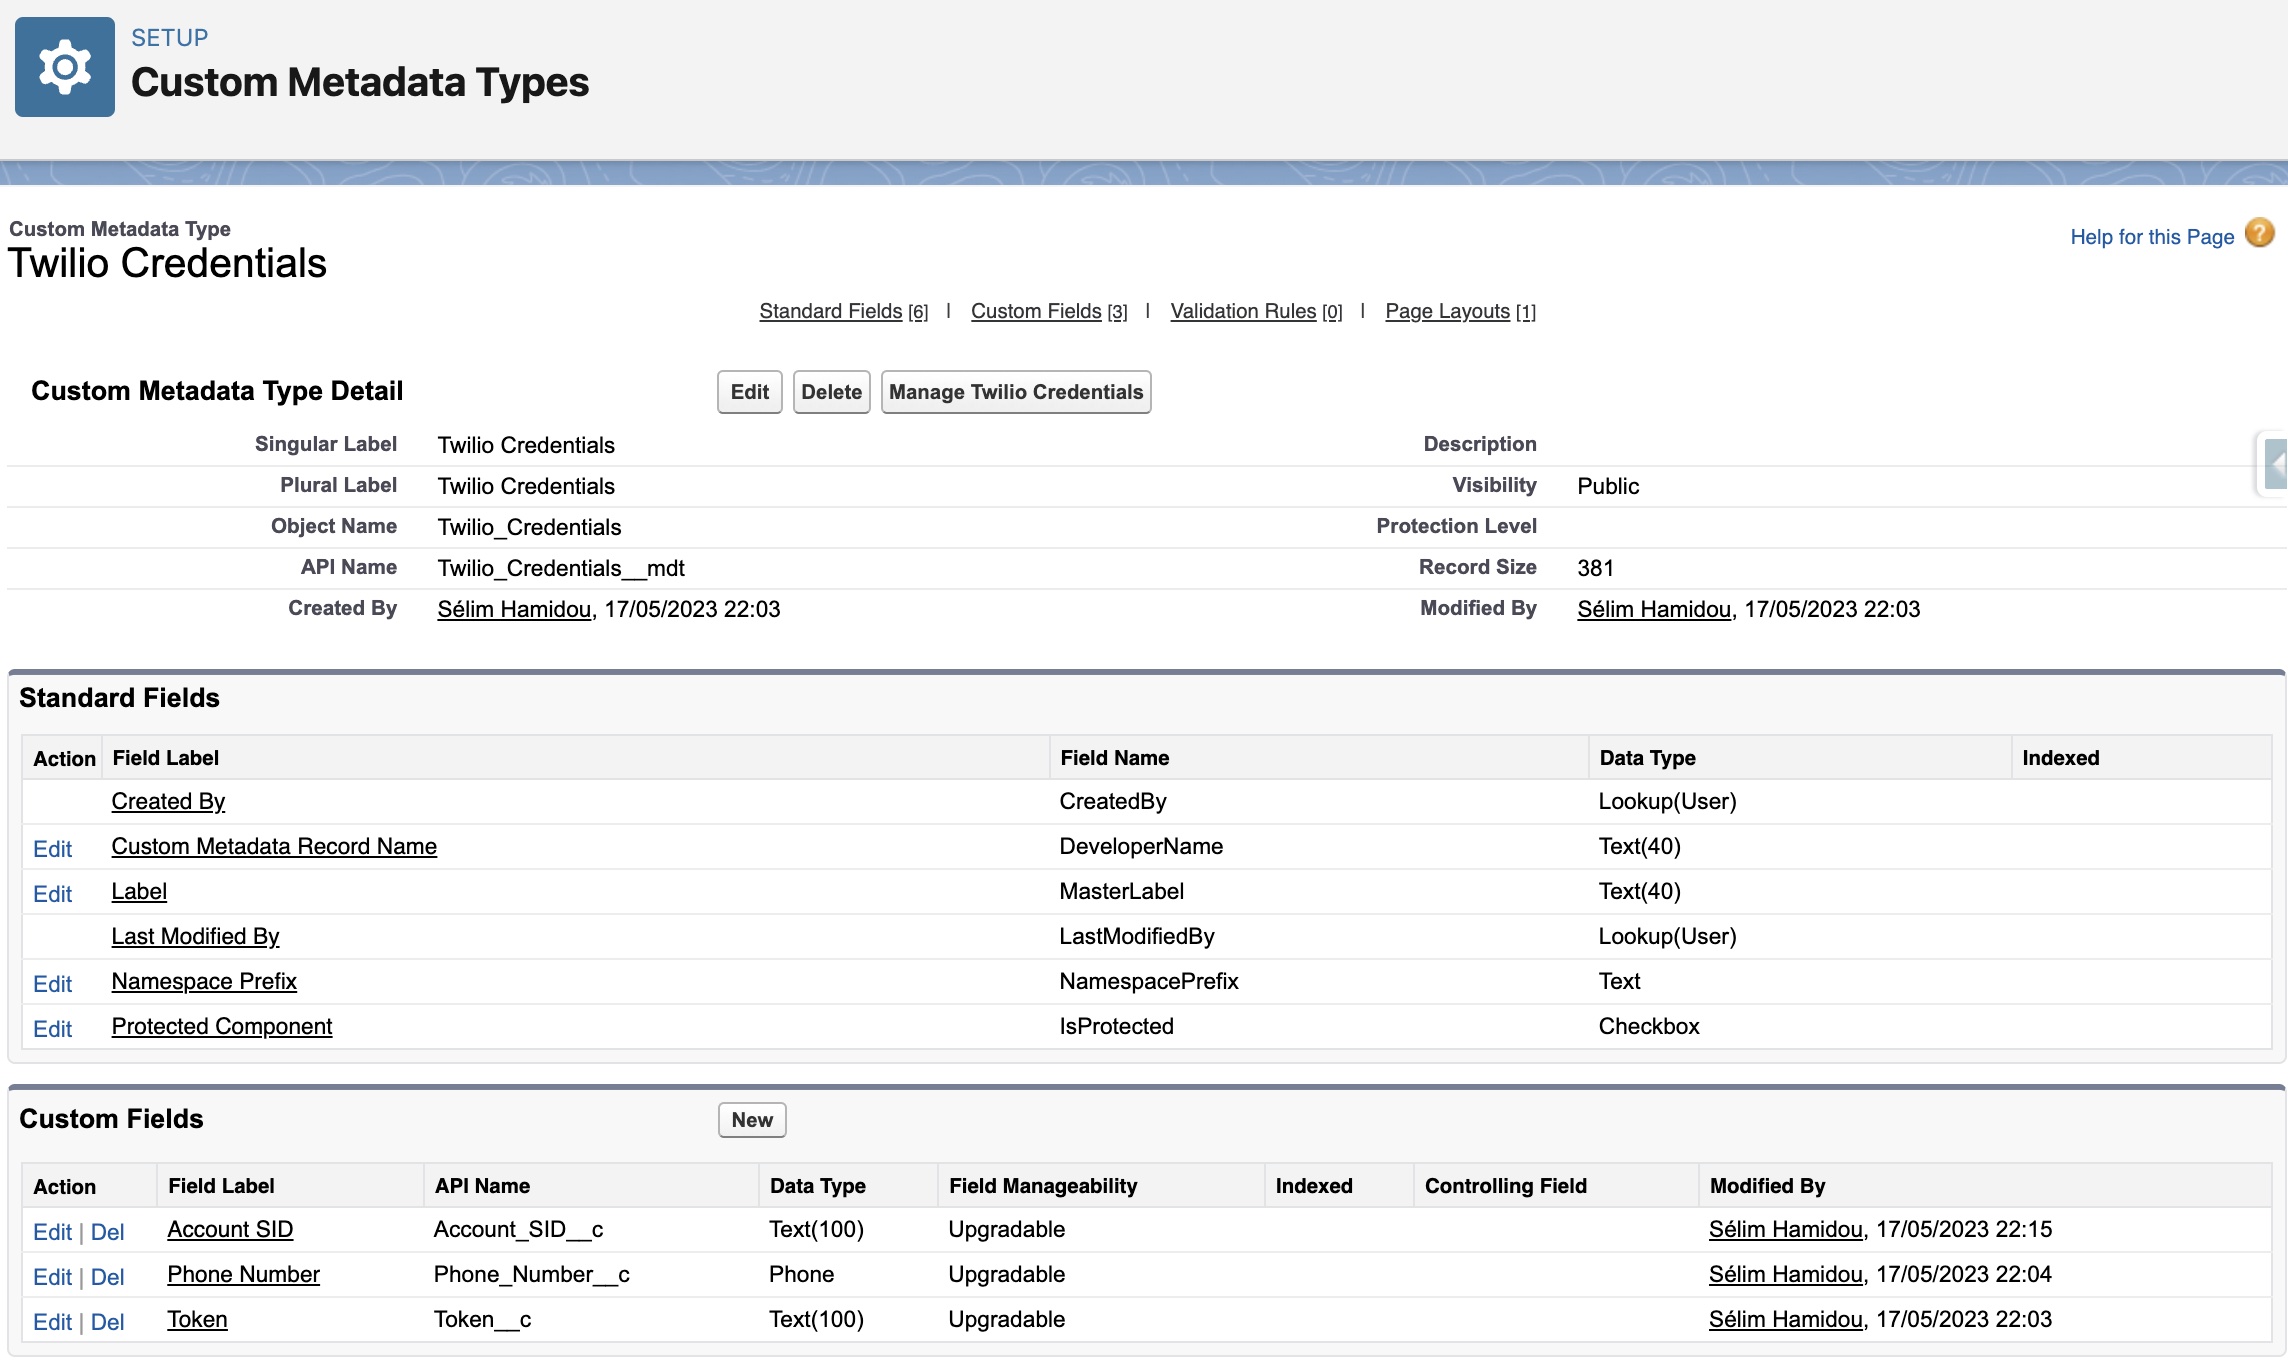Viewport: 2288px width, 1365px height.
Task: Expand the collapsed side panel arrow
Action: [2276, 464]
